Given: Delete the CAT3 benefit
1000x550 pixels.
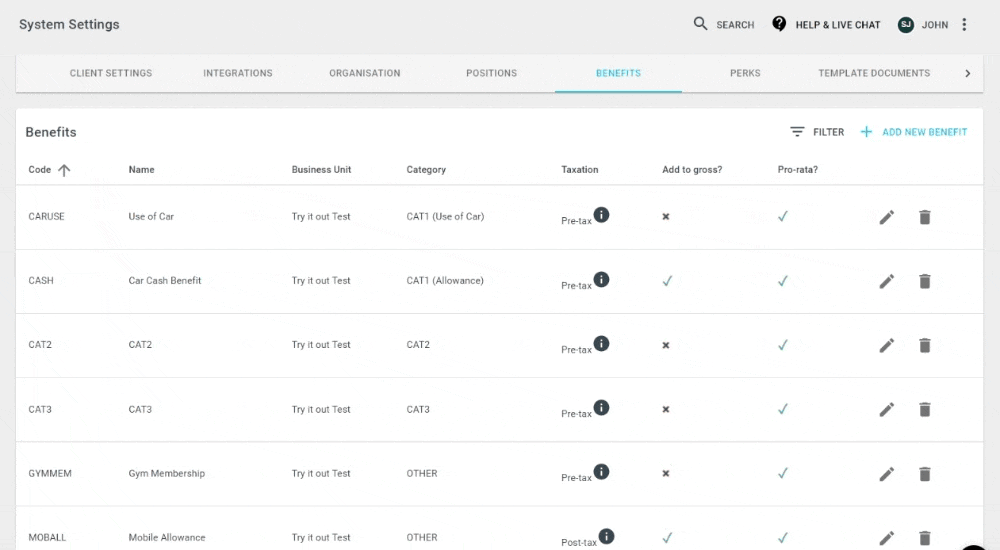Looking at the screenshot, I should [x=925, y=409].
